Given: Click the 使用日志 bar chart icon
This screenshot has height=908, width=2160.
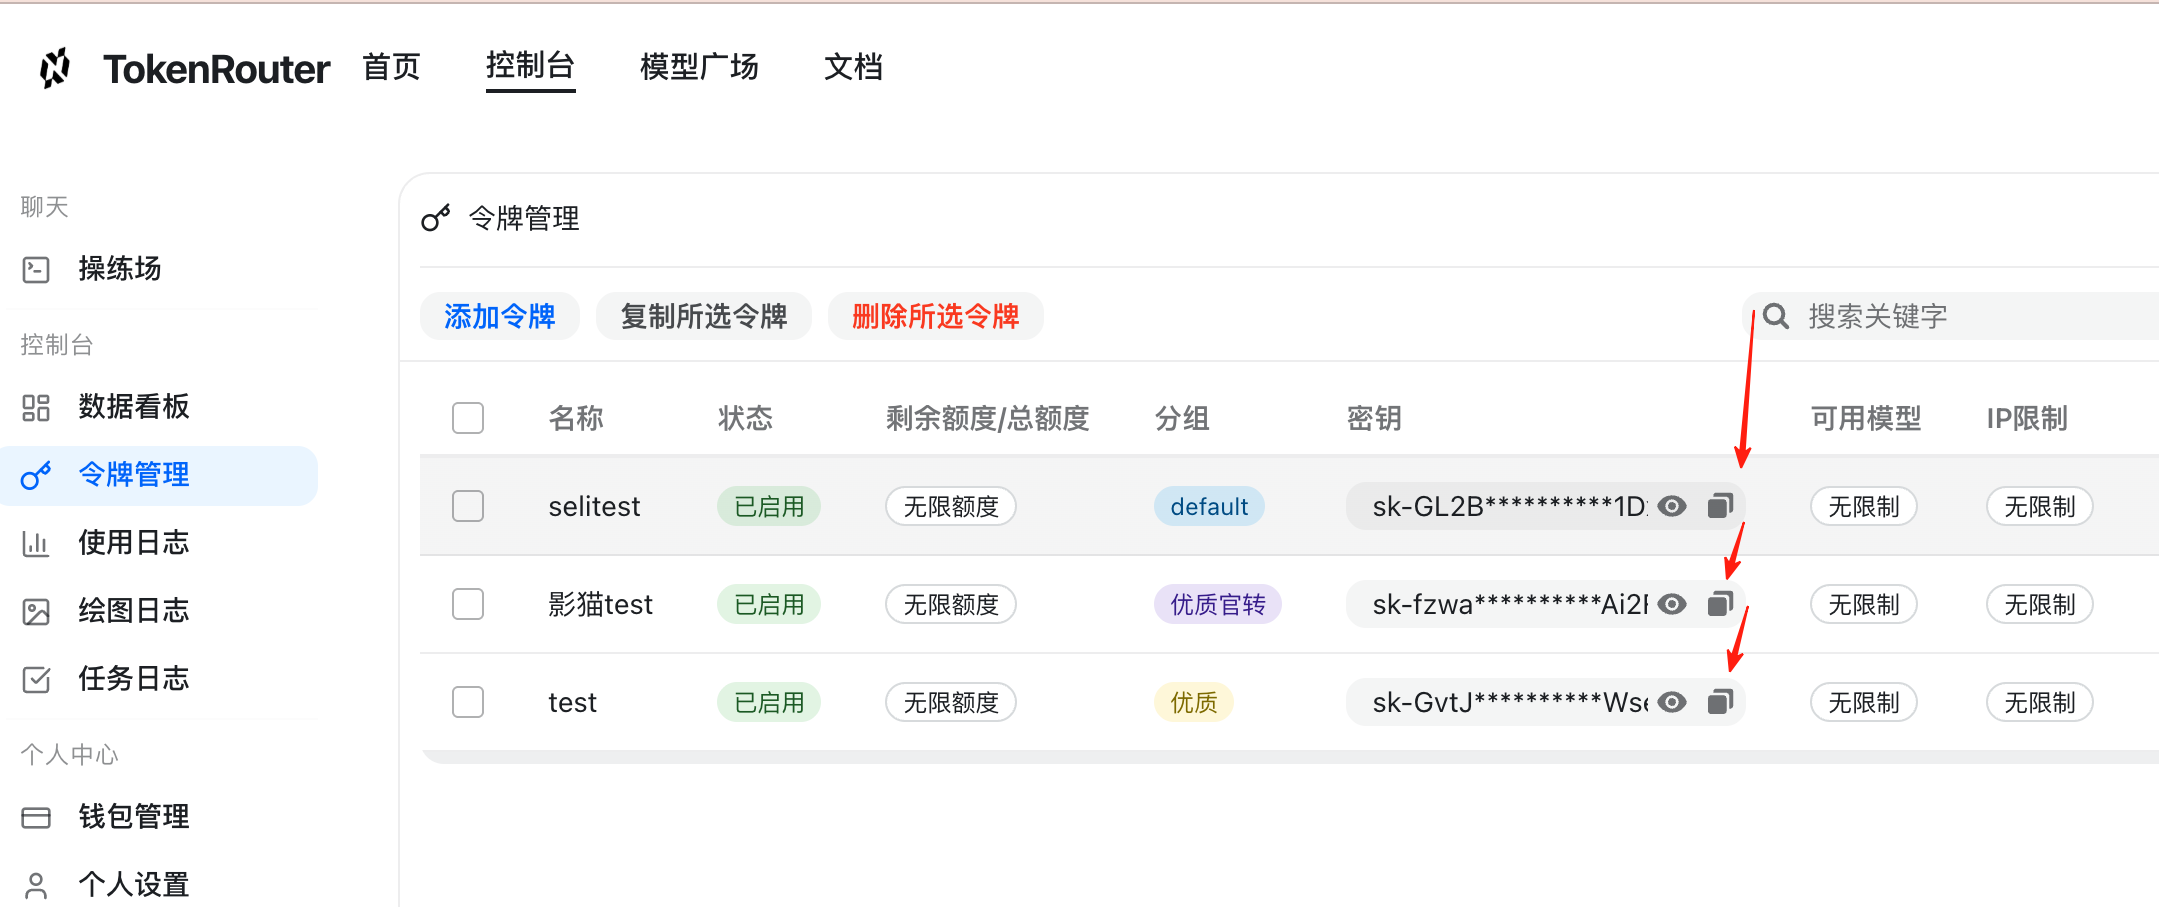Looking at the screenshot, I should click(x=36, y=543).
